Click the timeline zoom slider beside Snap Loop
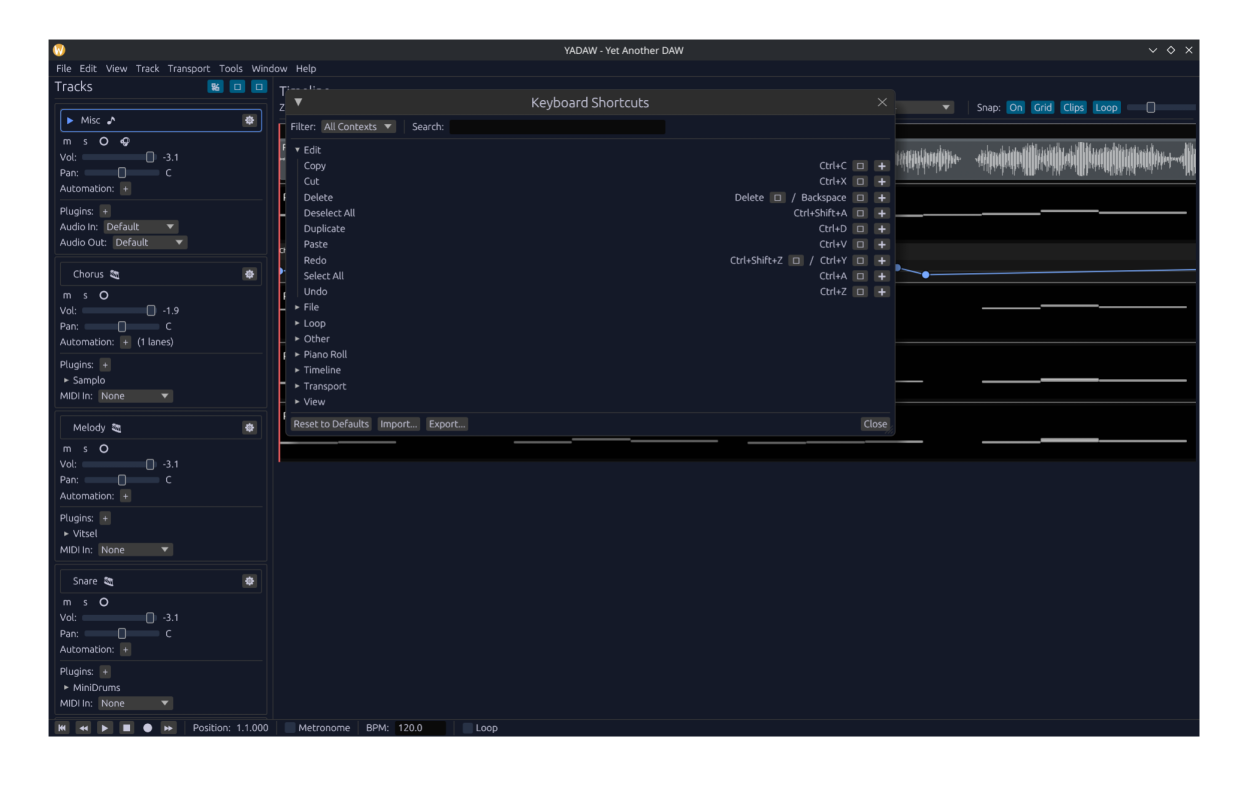This screenshot has height=794, width=1248. [x=1161, y=108]
